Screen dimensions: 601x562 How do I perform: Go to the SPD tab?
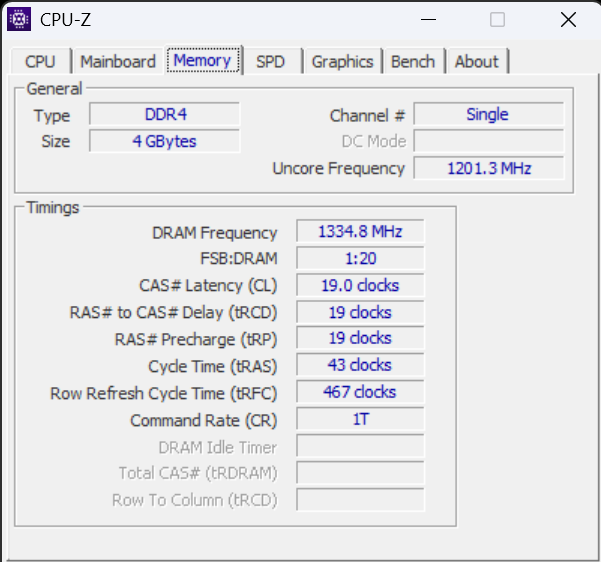point(271,61)
